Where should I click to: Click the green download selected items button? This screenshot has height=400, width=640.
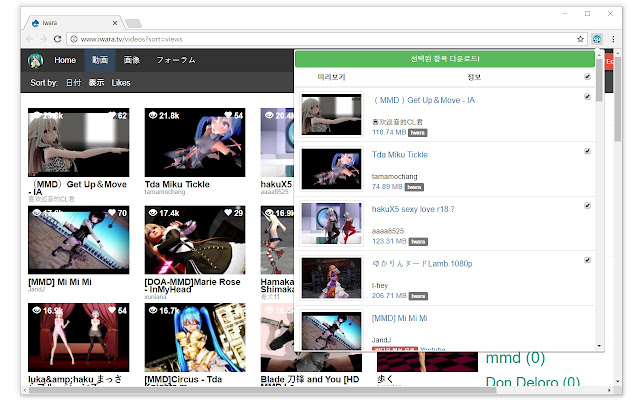click(x=444, y=59)
